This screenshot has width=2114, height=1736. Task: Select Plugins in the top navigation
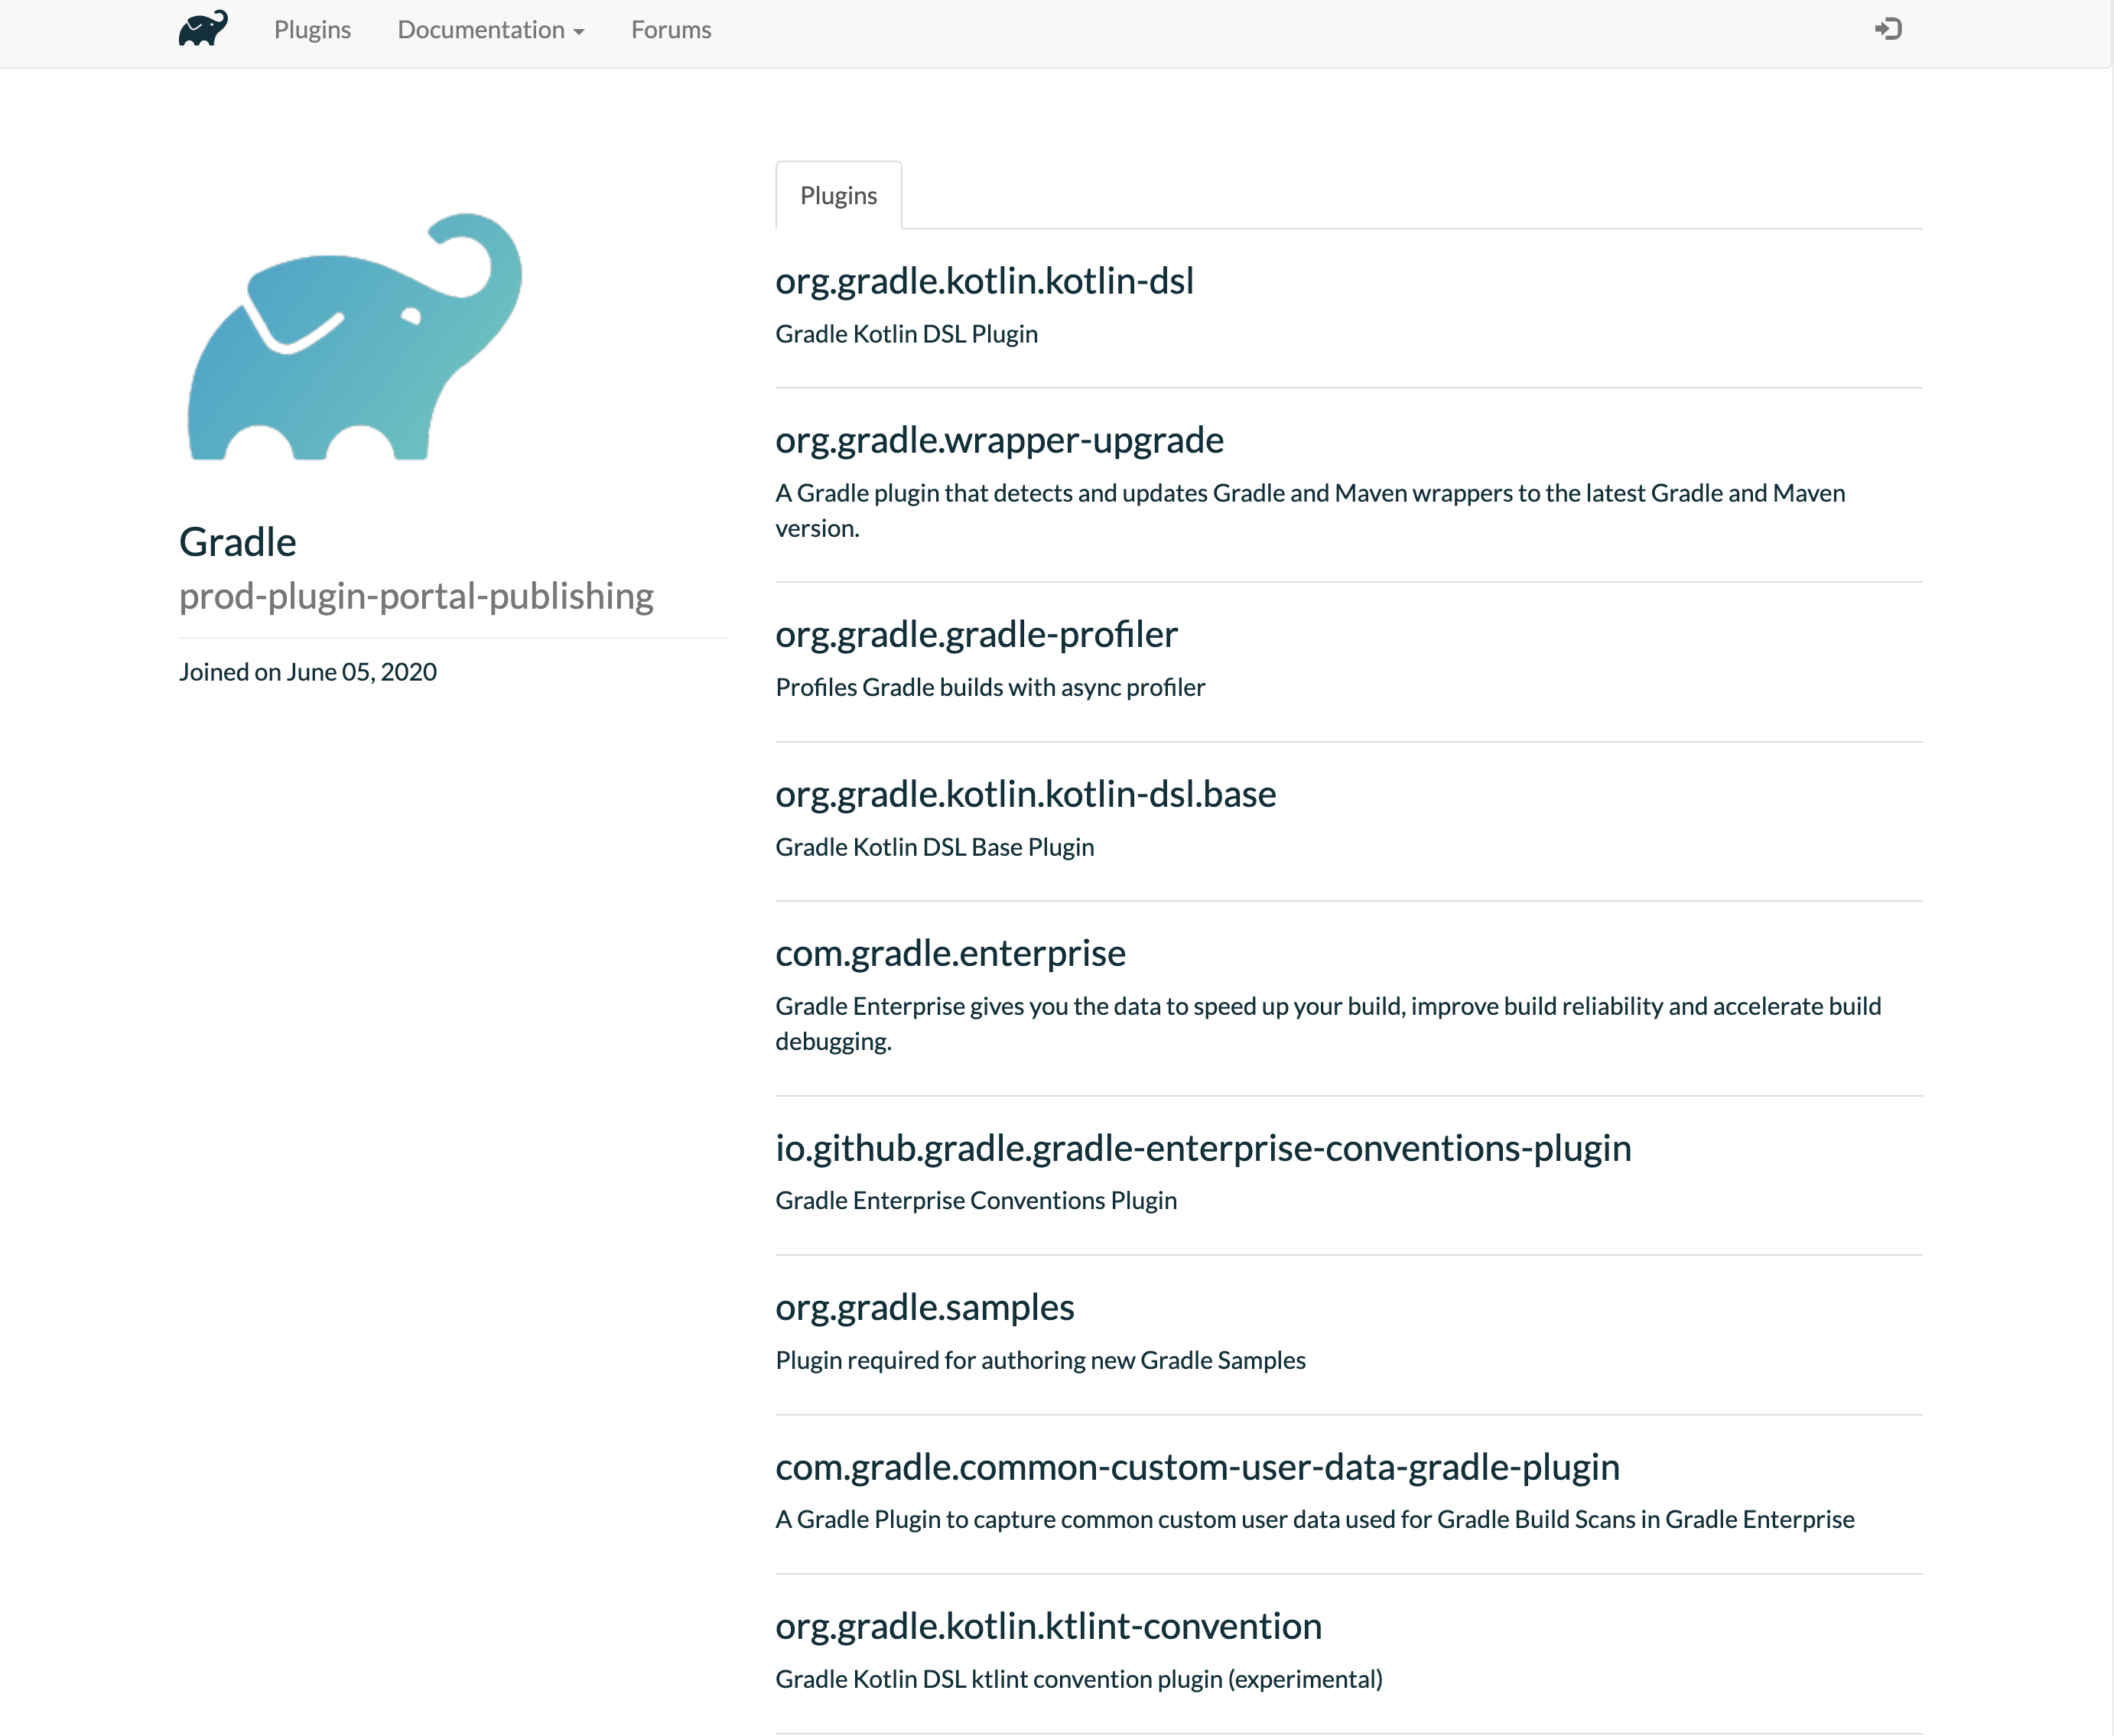(x=312, y=30)
